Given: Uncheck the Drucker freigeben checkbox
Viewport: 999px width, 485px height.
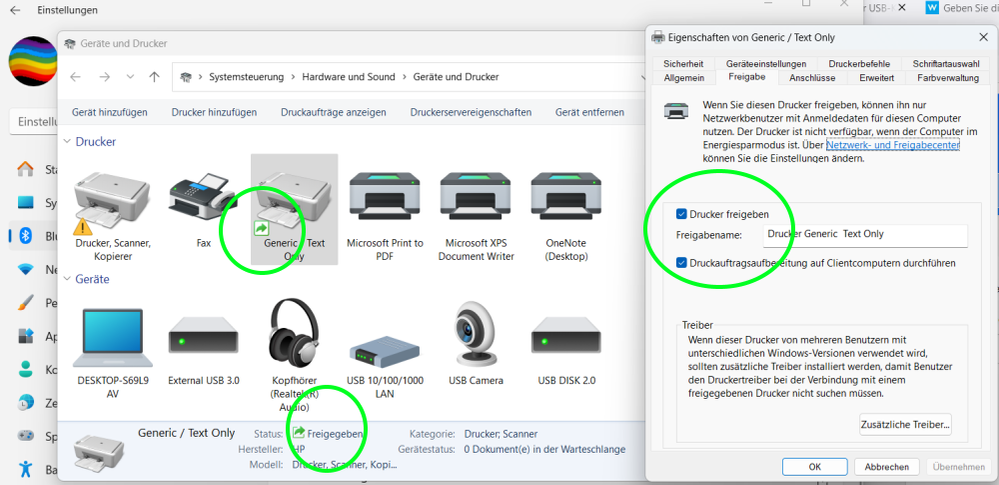Looking at the screenshot, I should [681, 214].
